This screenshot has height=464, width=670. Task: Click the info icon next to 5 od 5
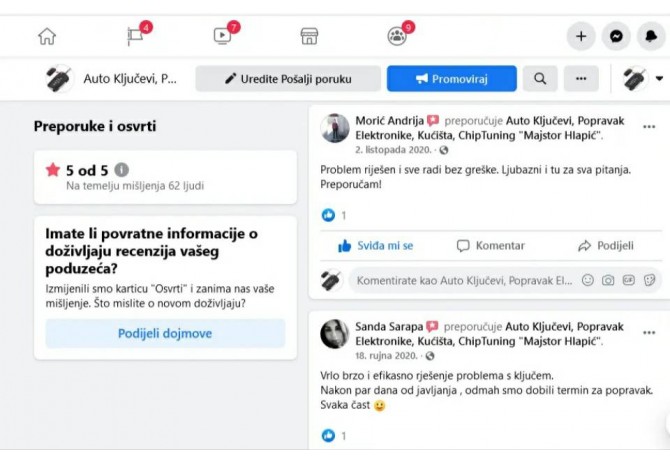[121, 170]
